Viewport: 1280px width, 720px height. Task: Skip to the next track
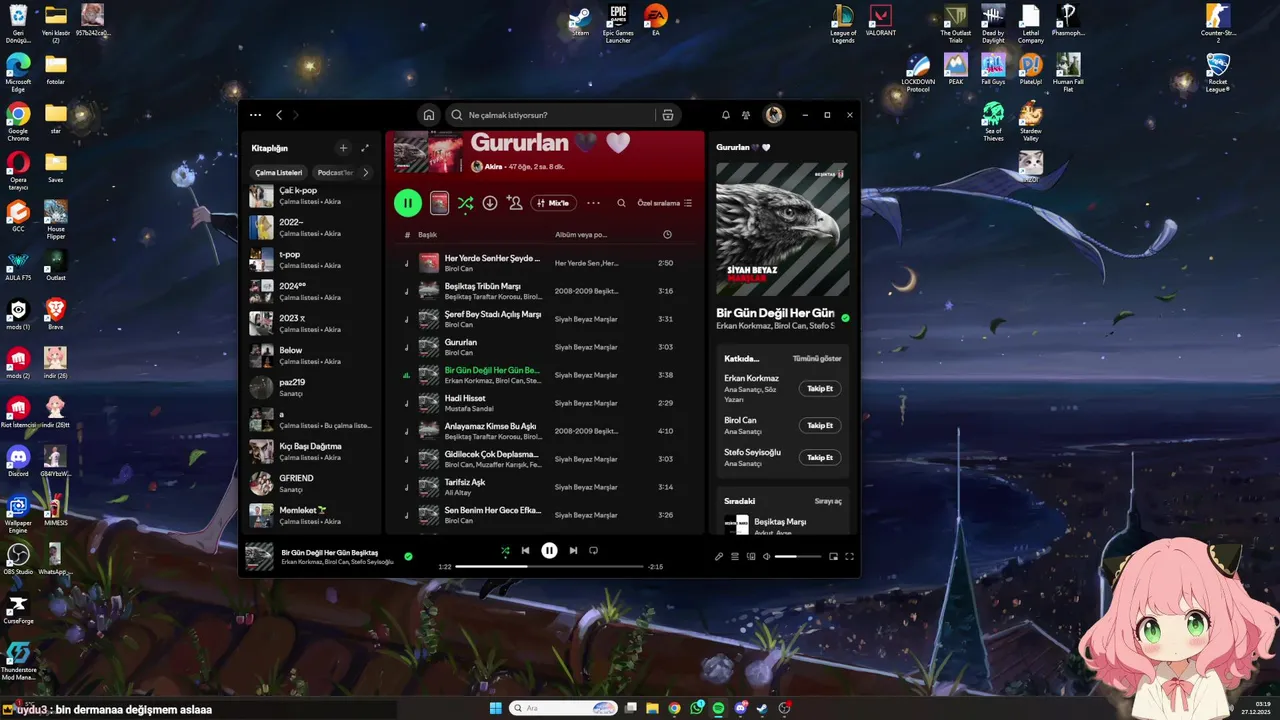coord(573,550)
